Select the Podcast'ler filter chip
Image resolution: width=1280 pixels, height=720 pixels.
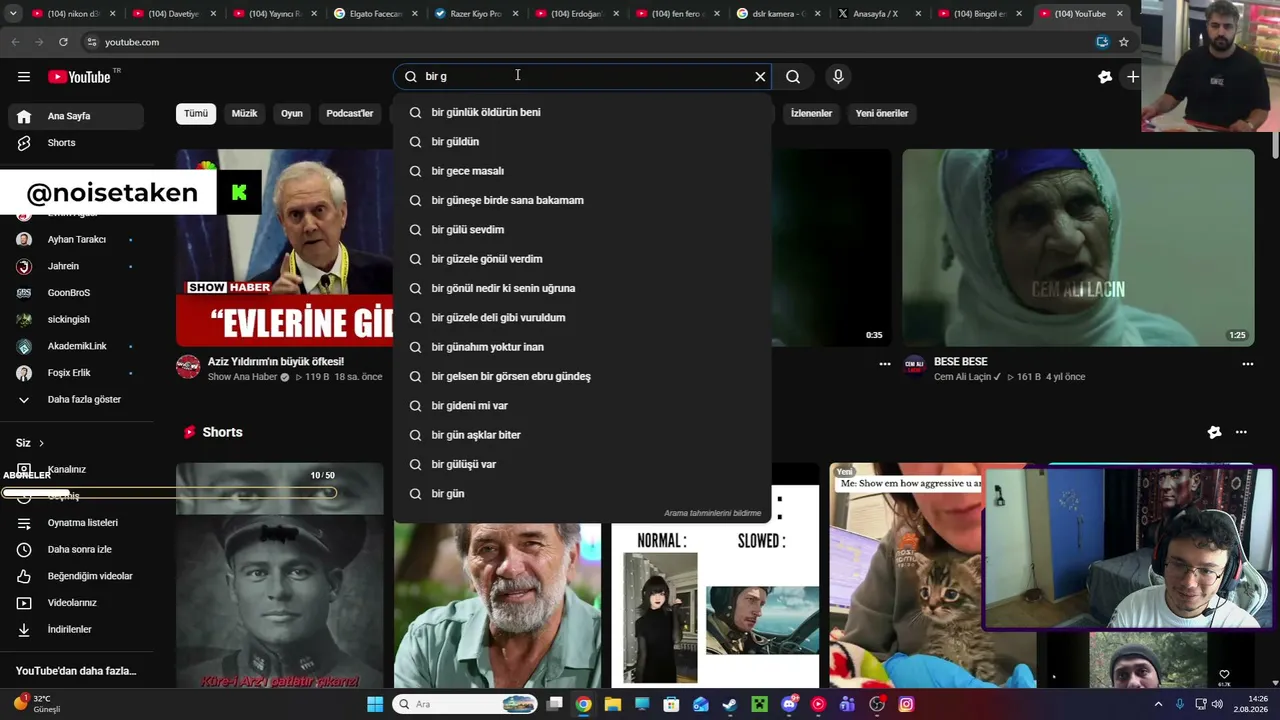[x=350, y=113]
